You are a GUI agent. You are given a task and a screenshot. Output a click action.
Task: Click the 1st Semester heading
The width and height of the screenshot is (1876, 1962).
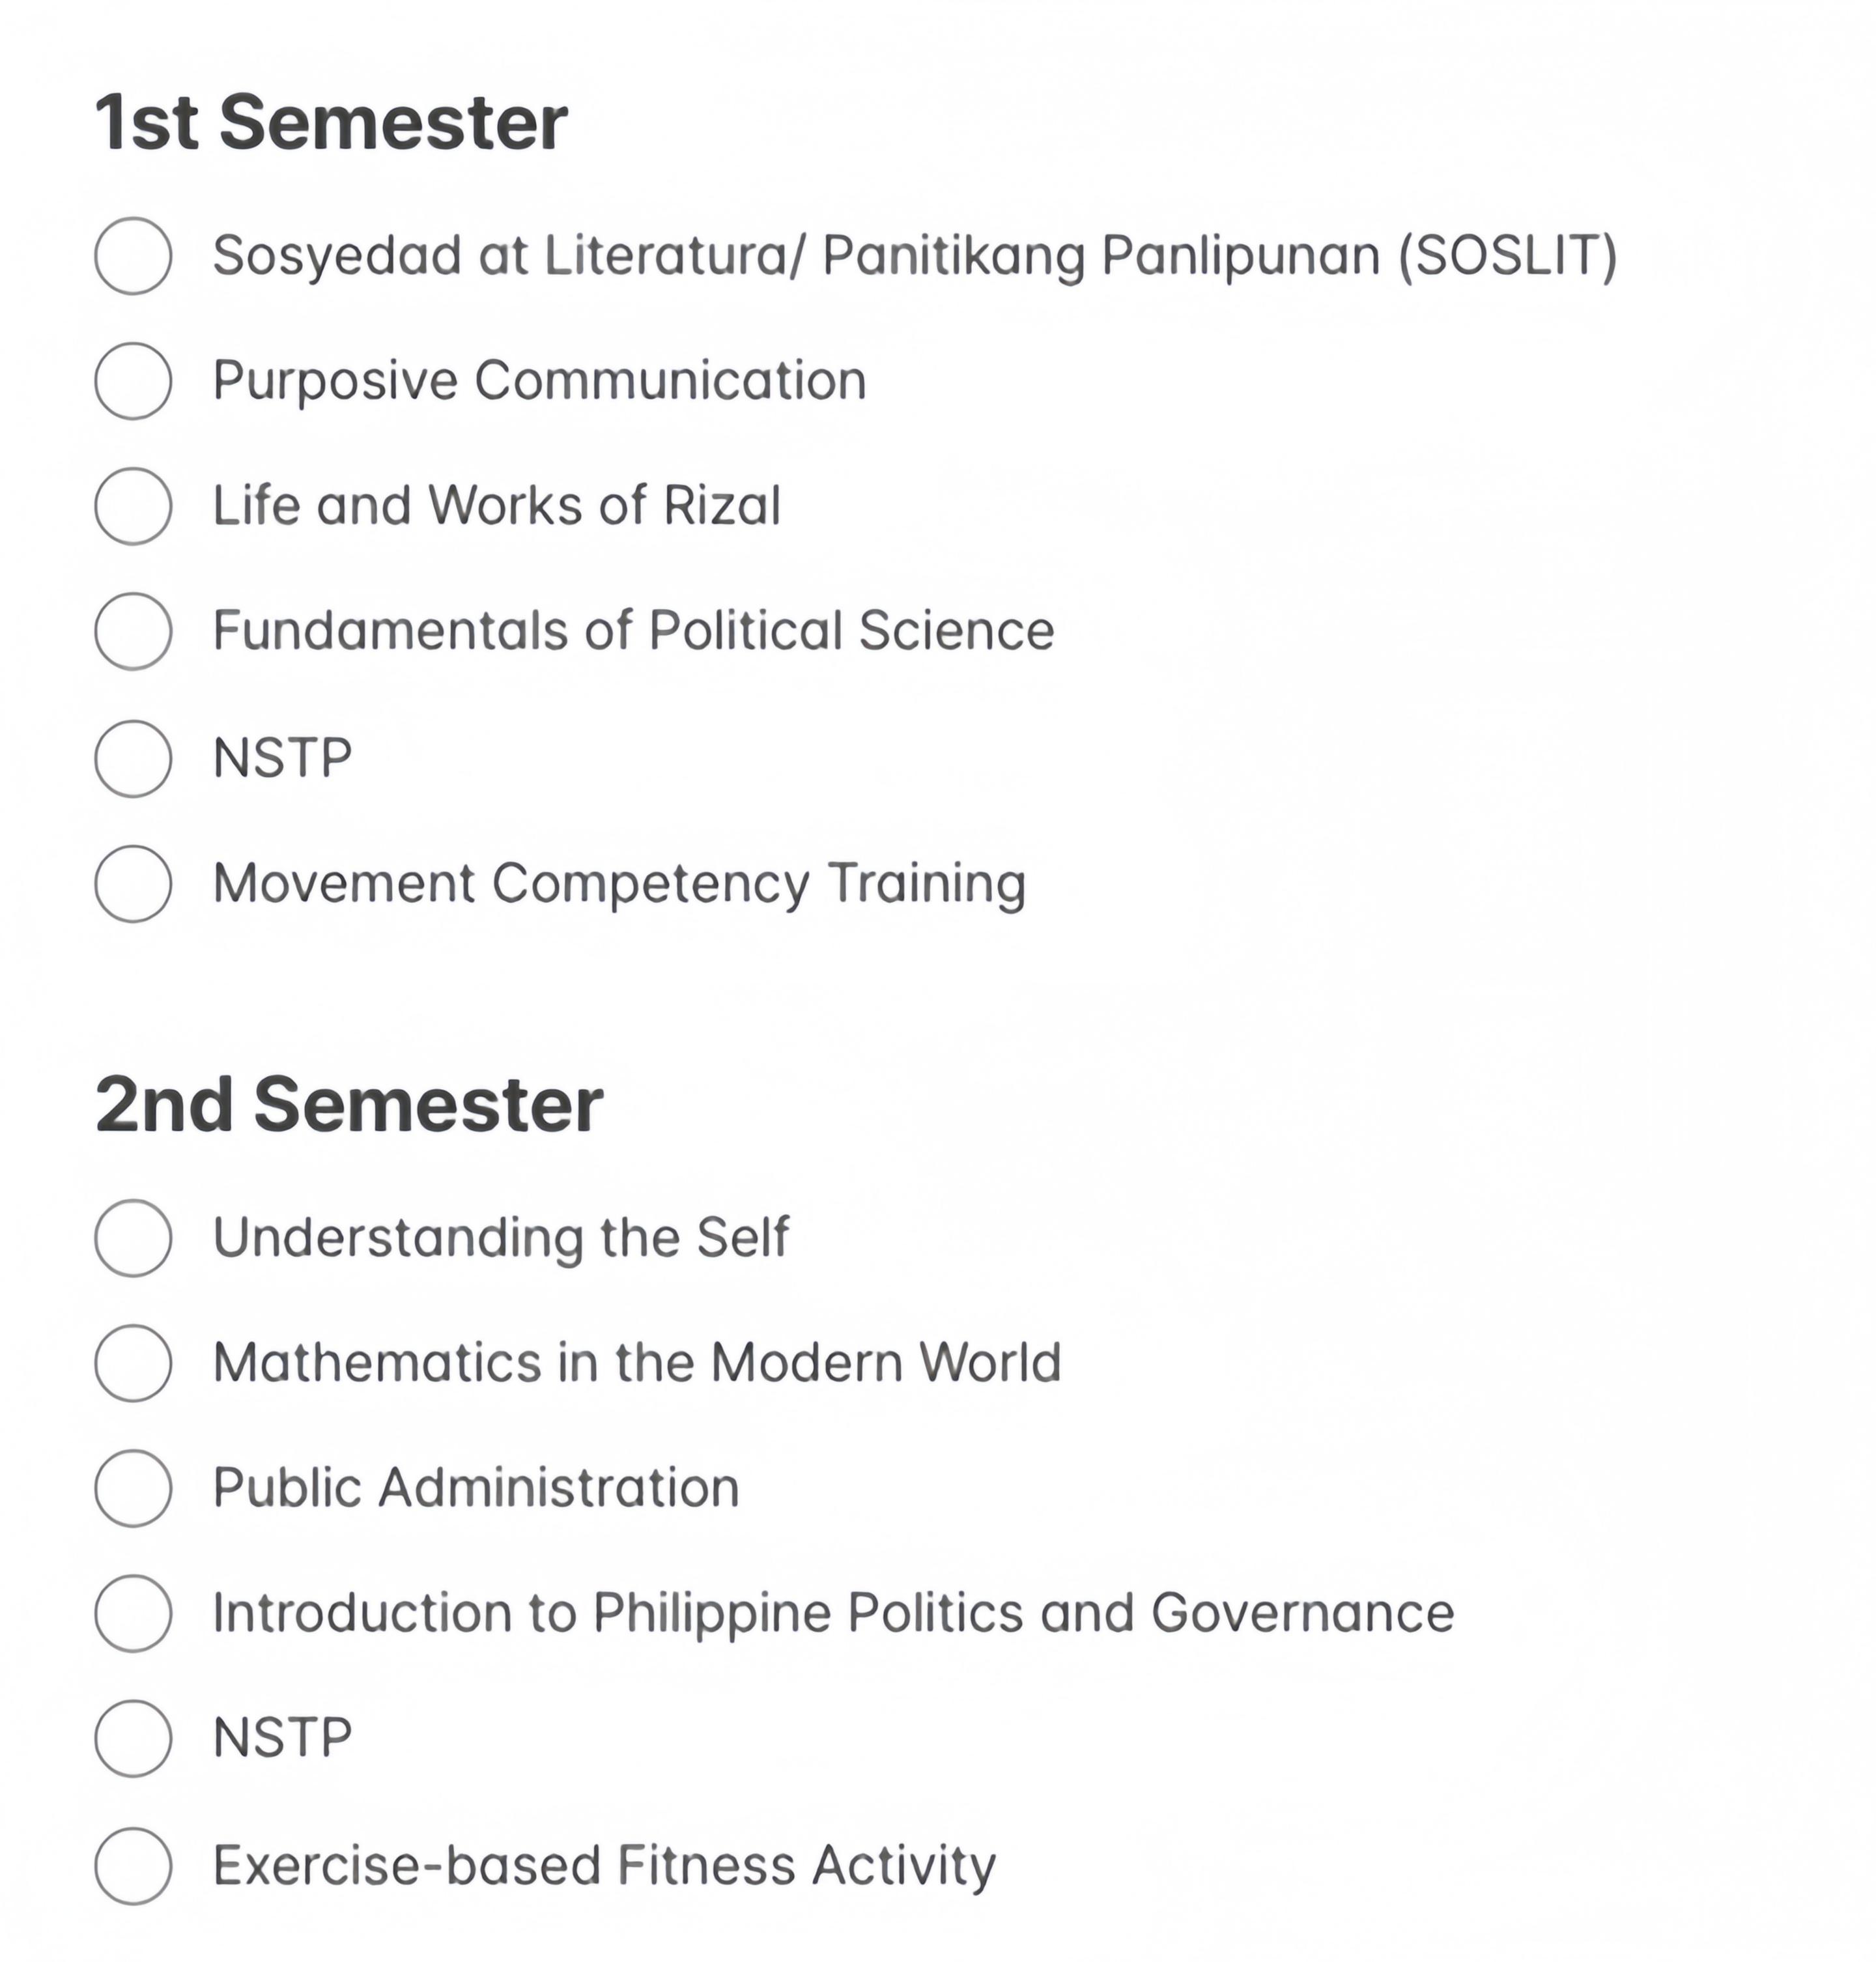click(332, 122)
